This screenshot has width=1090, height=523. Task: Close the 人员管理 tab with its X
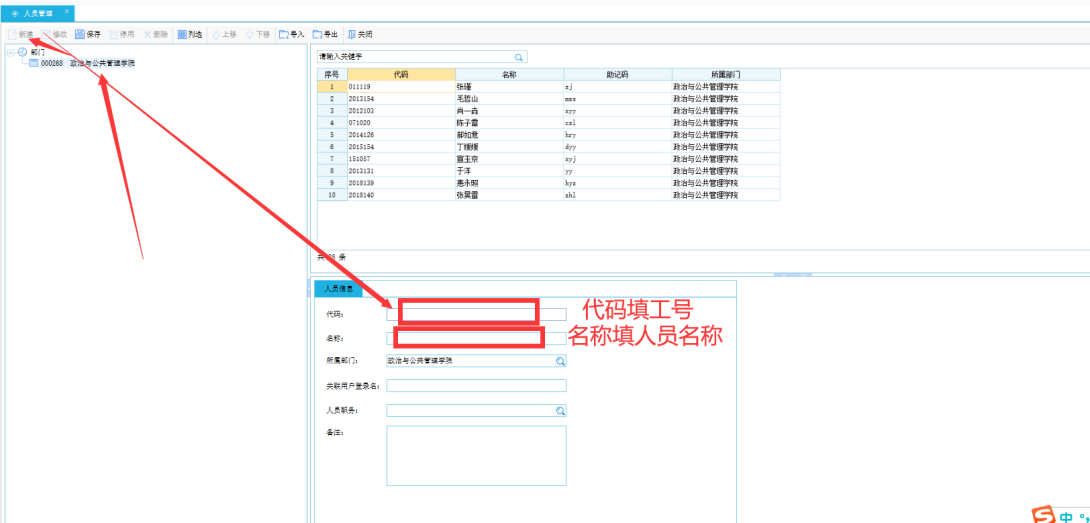tap(66, 11)
